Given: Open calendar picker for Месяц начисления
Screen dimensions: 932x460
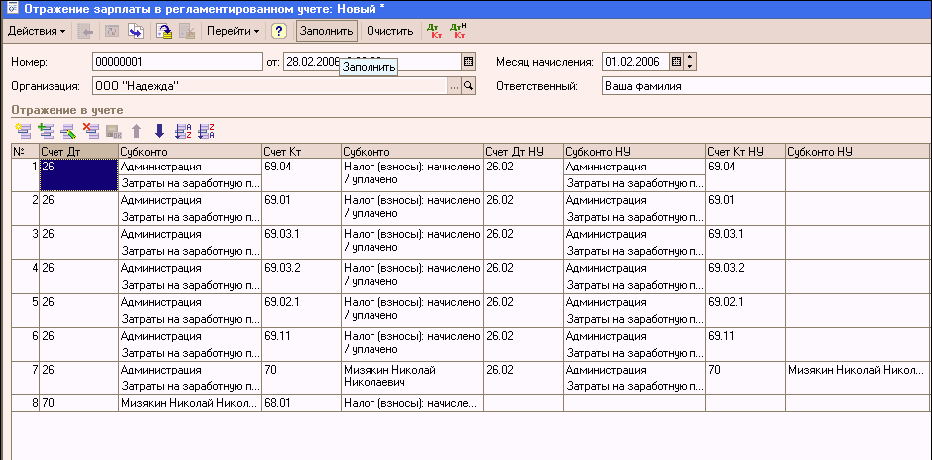Looking at the screenshot, I should click(x=676, y=62).
